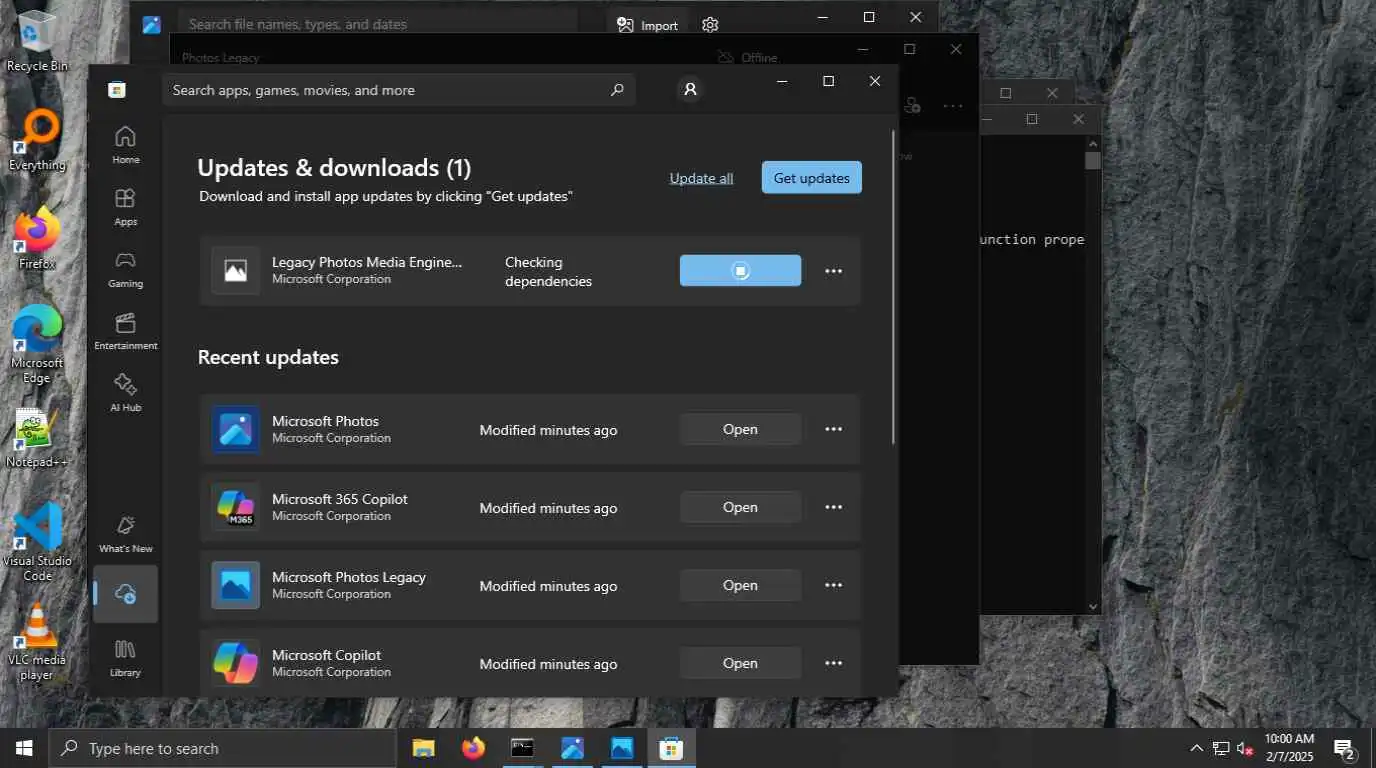Open more options for Microsoft Photos Legacy
Image resolution: width=1376 pixels, height=768 pixels.
[833, 585]
